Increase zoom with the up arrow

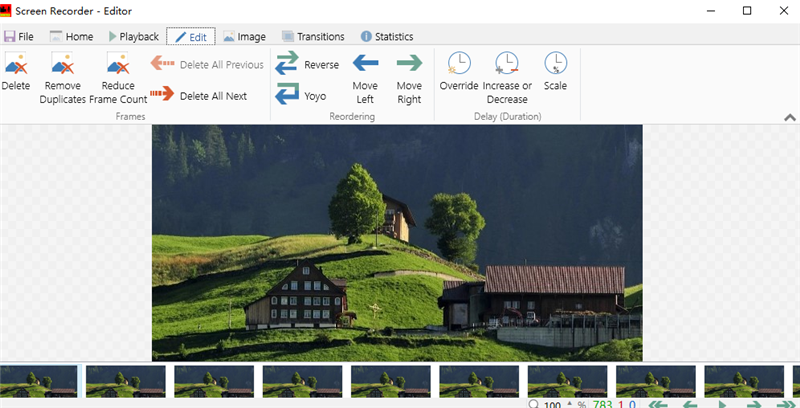coord(570,402)
